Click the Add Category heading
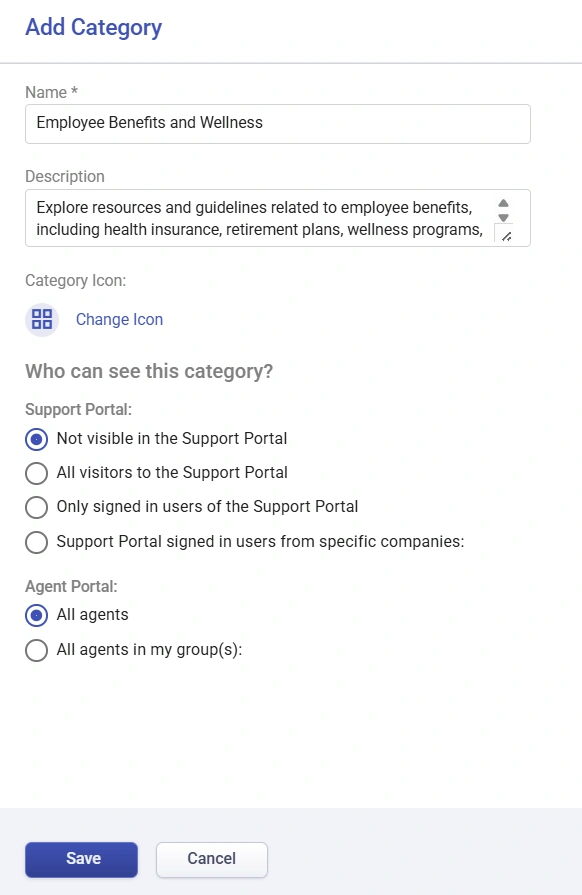The image size is (582, 895). [x=94, y=27]
